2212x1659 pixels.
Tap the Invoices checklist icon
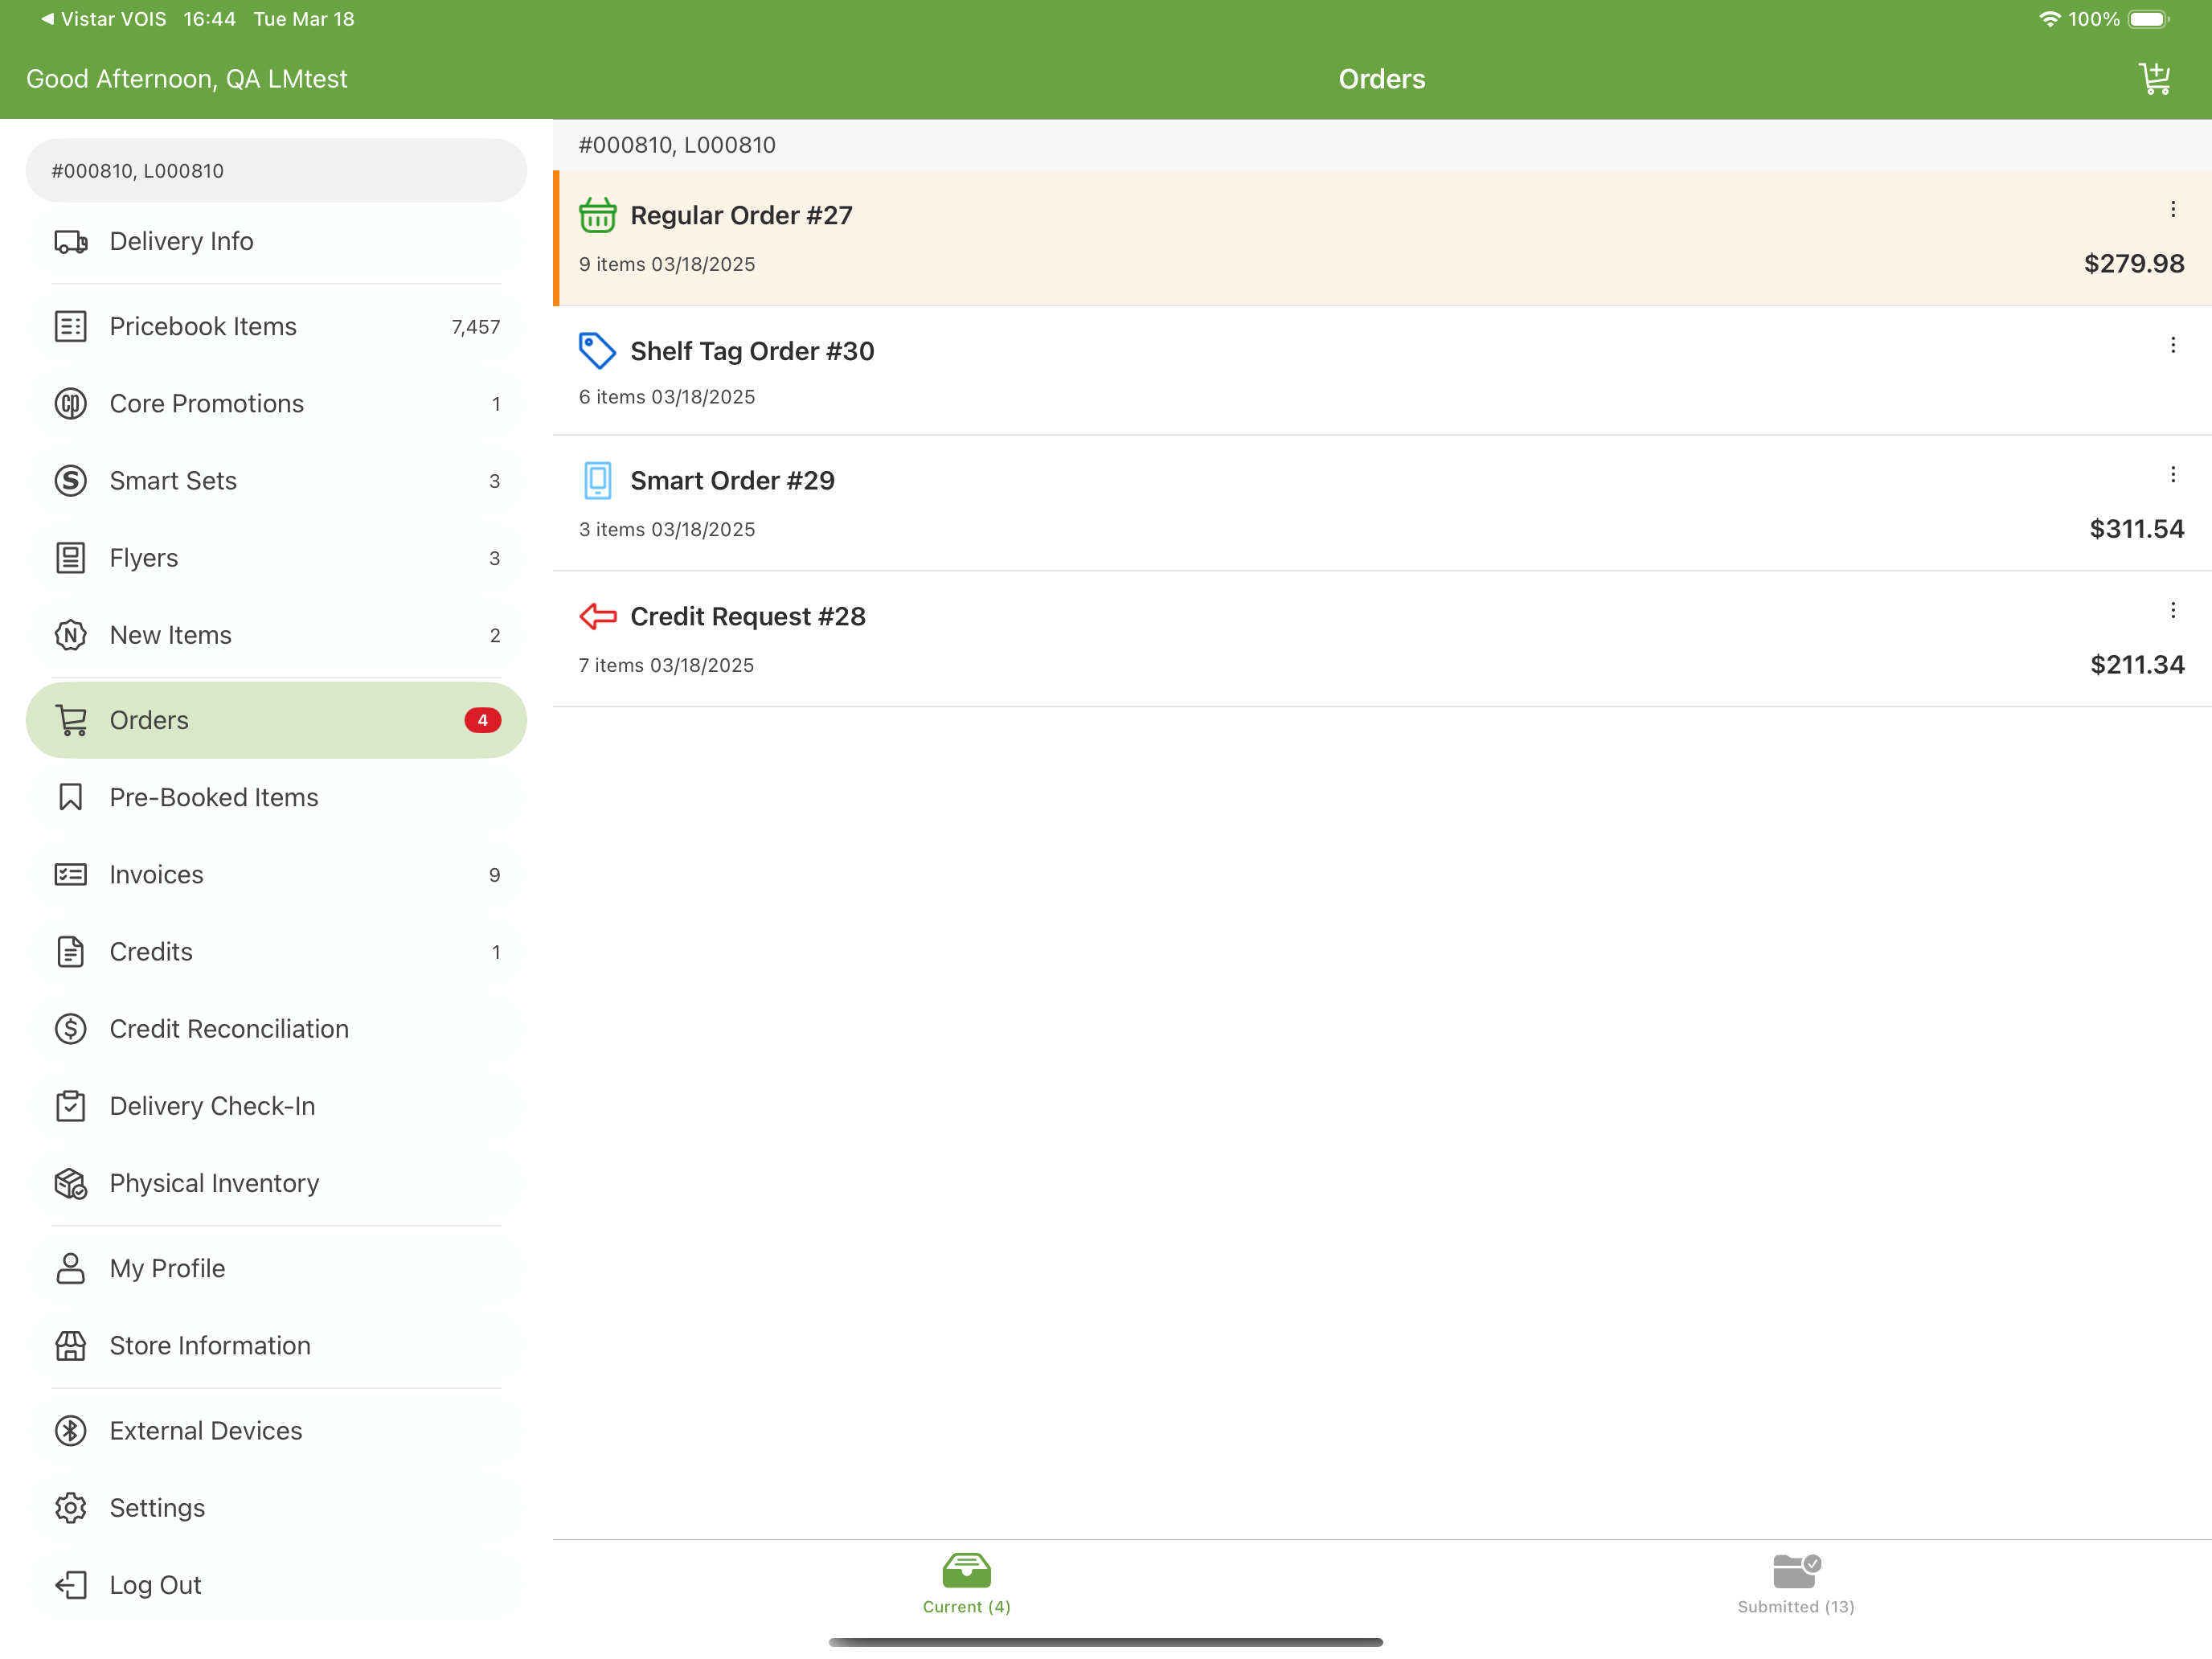tap(70, 874)
